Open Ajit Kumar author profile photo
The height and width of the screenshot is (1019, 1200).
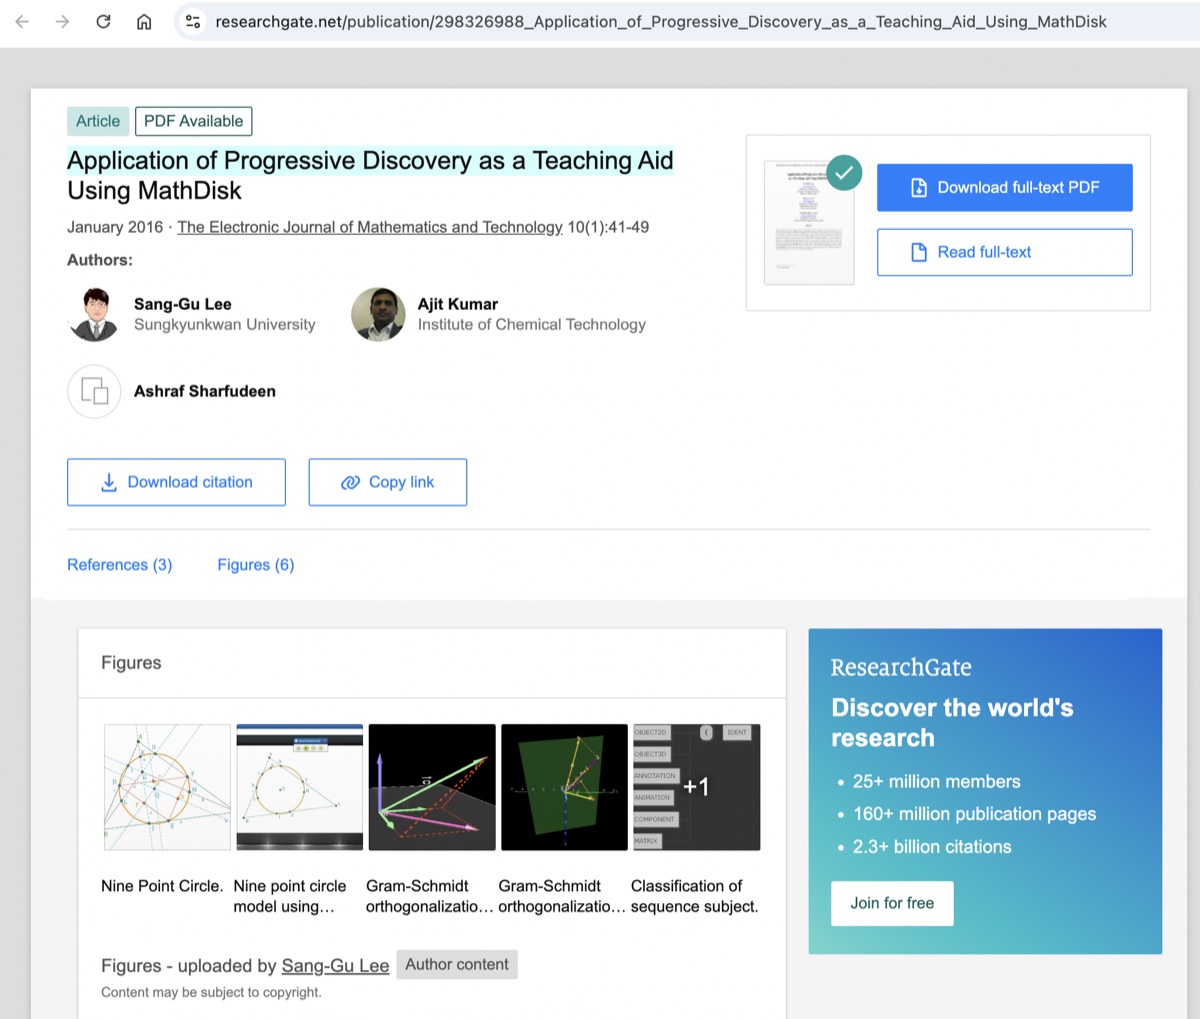pos(378,314)
